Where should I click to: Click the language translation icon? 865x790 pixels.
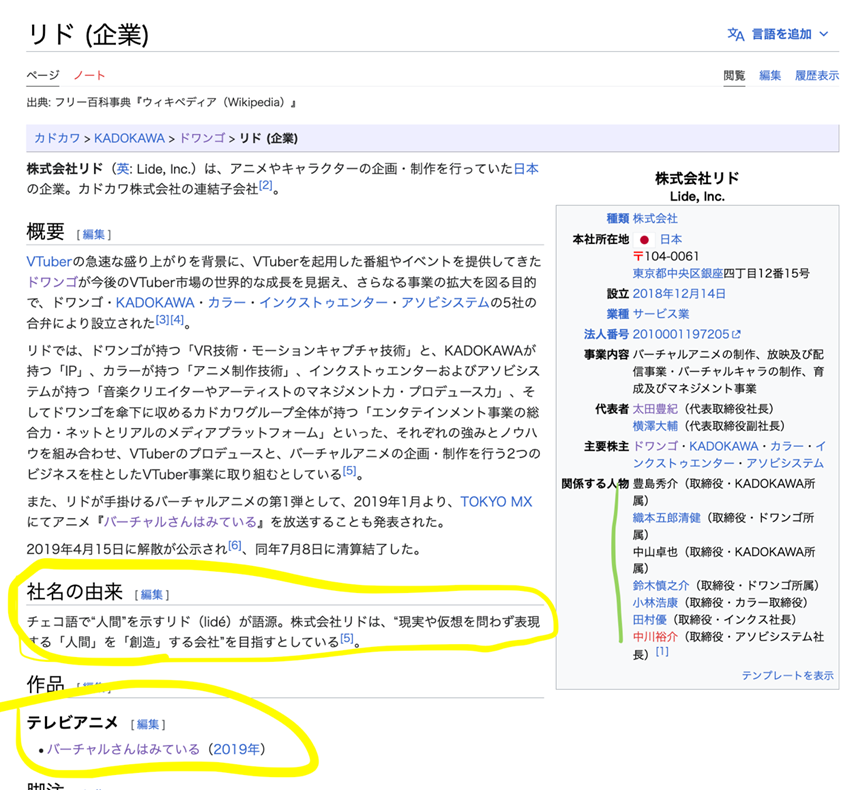(x=735, y=34)
